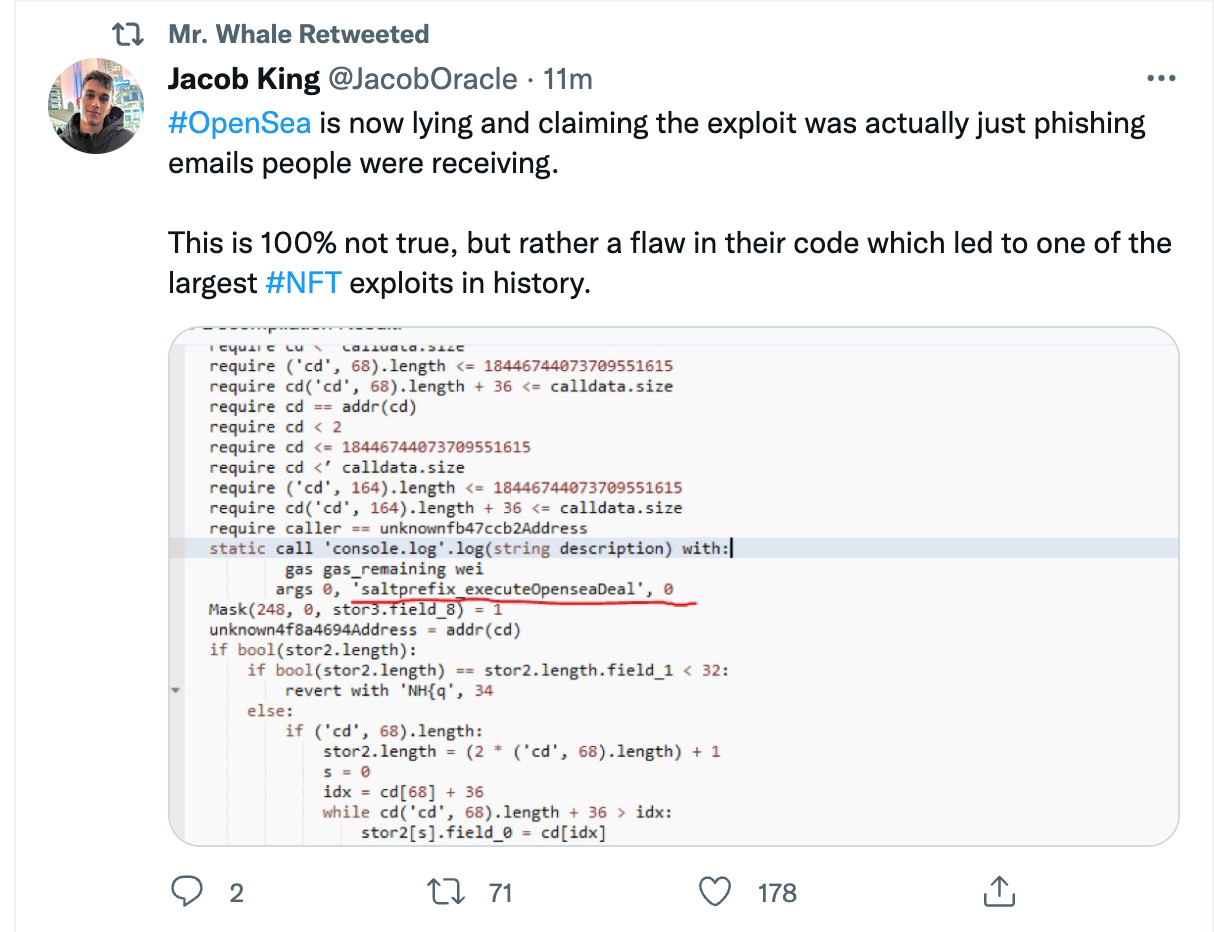
Task: Click the like count of 178
Action: point(777,892)
